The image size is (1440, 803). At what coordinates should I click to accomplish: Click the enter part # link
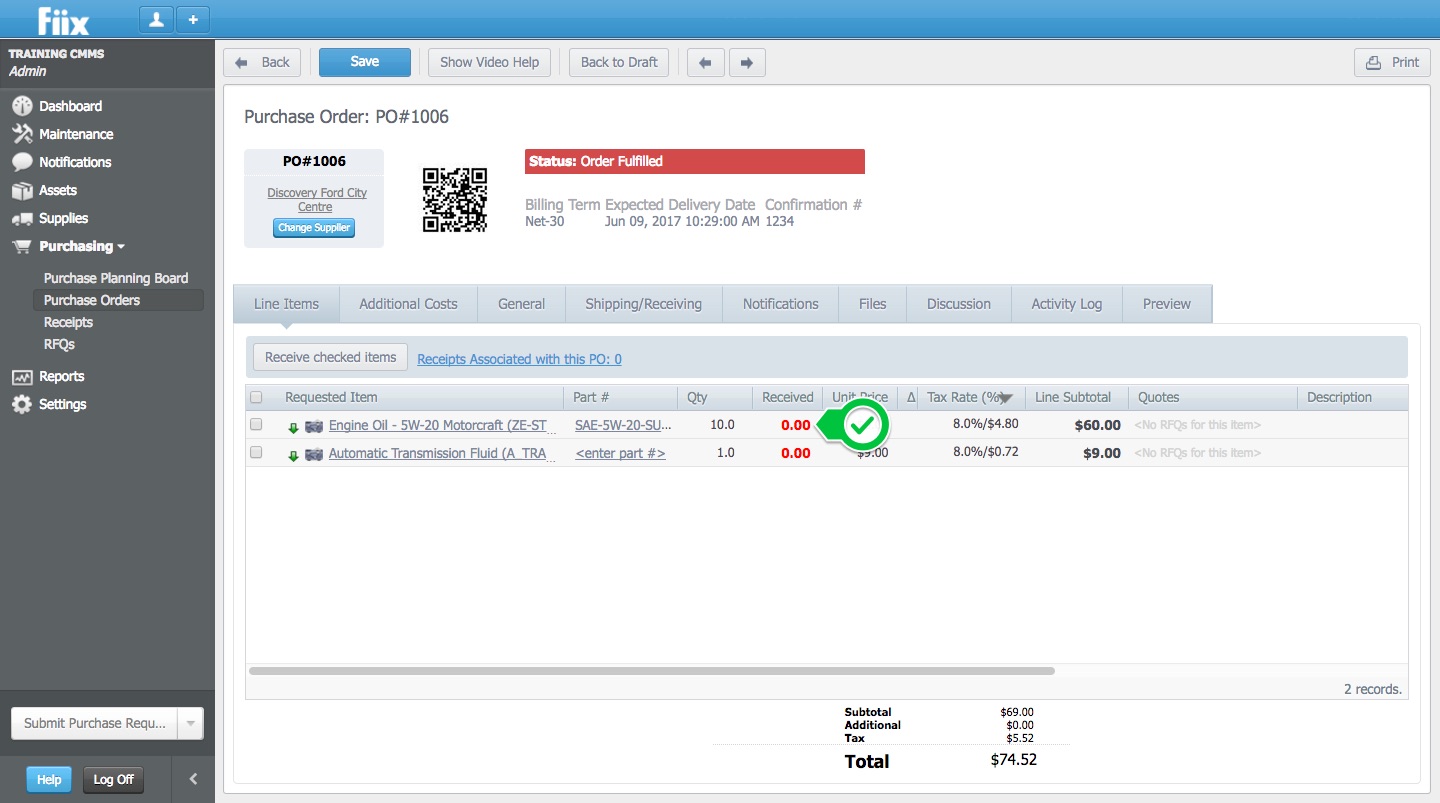[x=620, y=453]
